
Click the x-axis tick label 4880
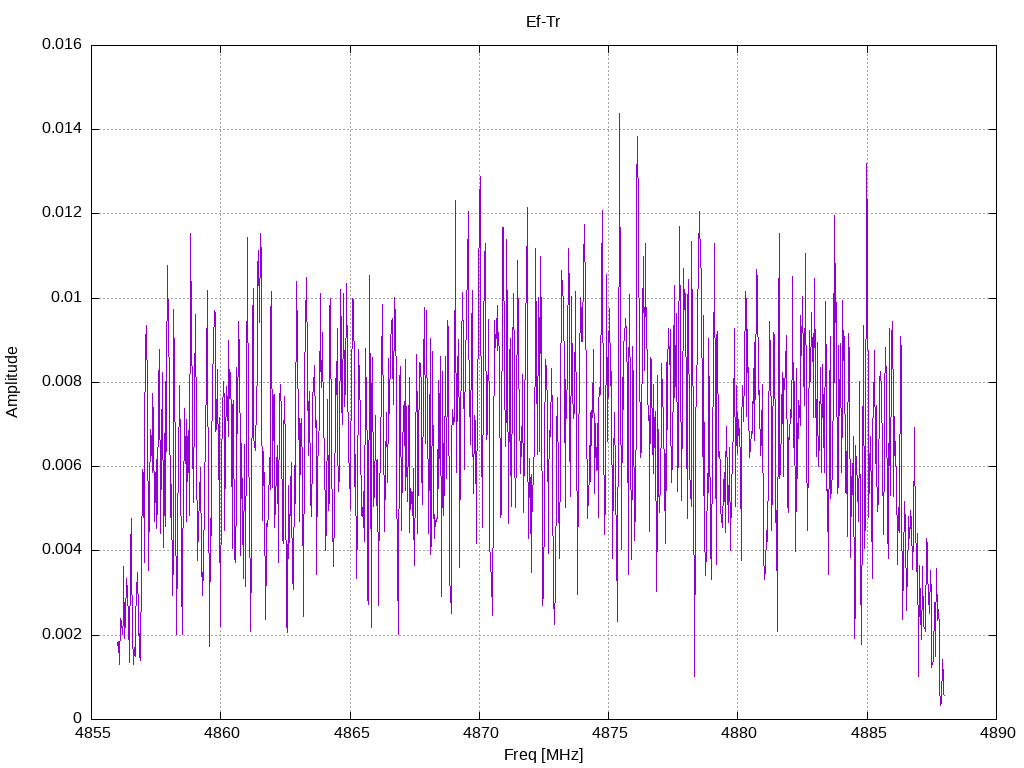pos(738,733)
